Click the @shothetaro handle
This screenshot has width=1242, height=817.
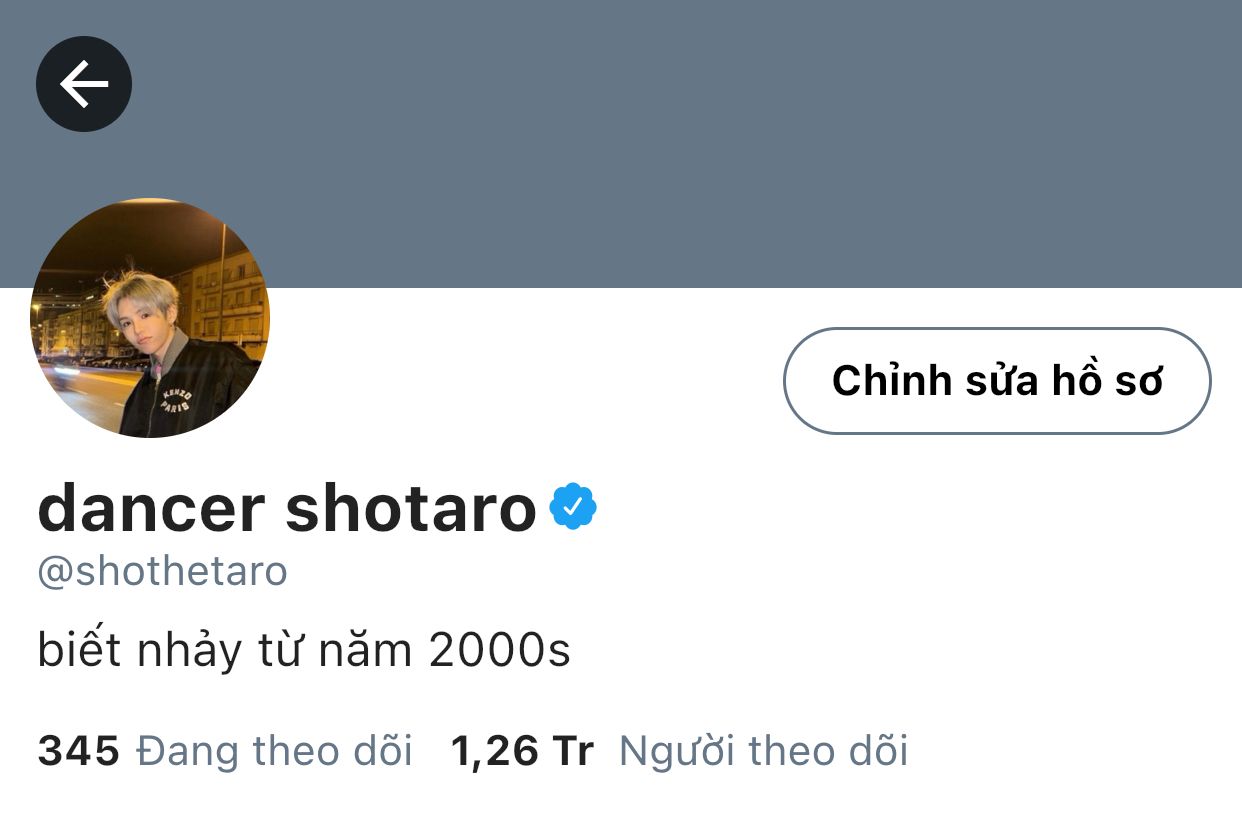(162, 572)
